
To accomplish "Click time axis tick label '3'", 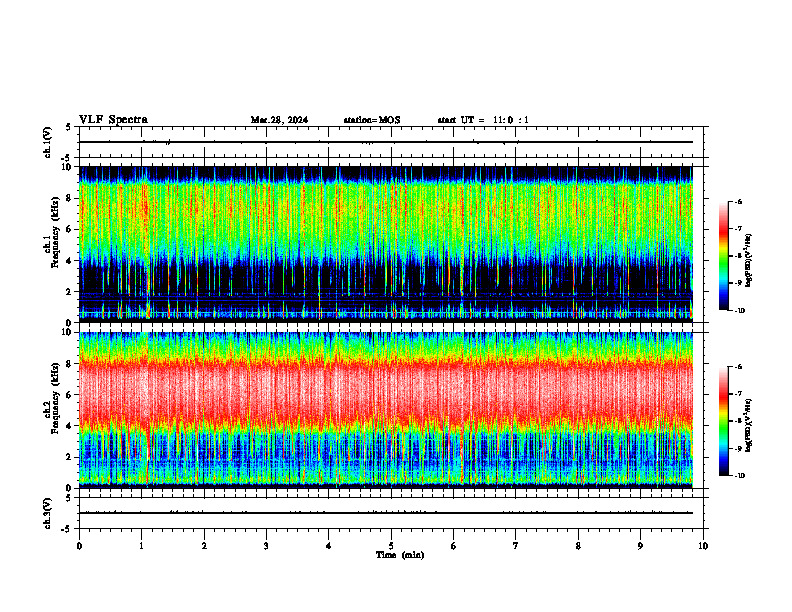I will (x=266, y=546).
